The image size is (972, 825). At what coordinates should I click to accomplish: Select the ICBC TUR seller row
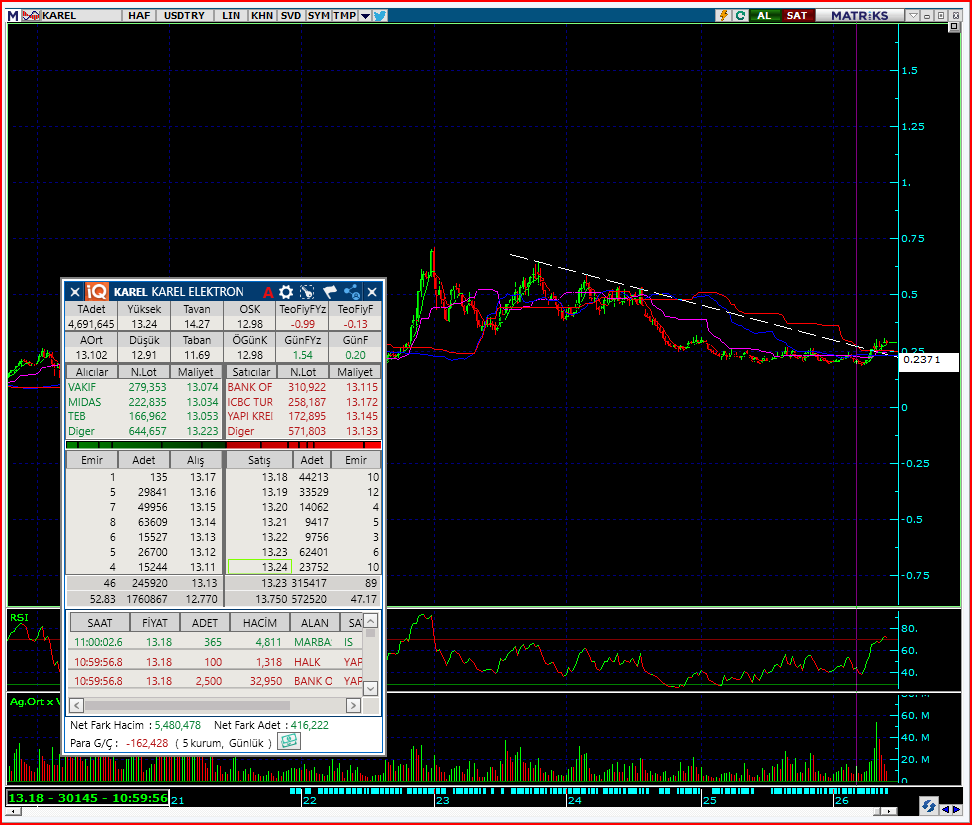click(x=303, y=402)
